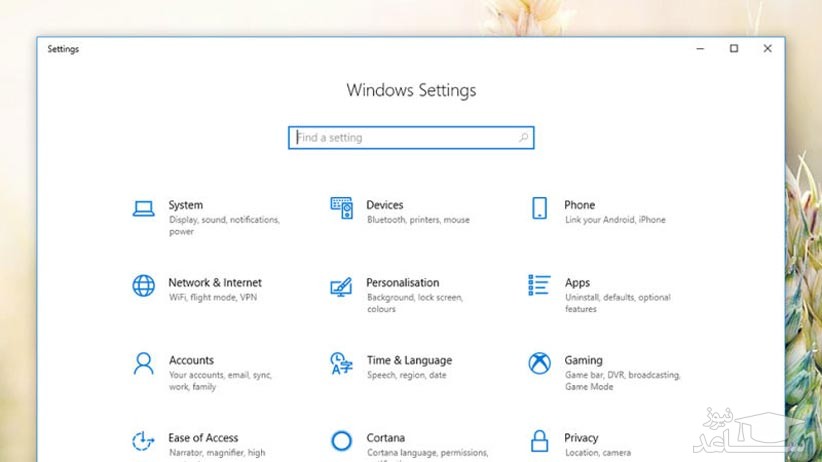Click the Ease of Access icon

[144, 440]
